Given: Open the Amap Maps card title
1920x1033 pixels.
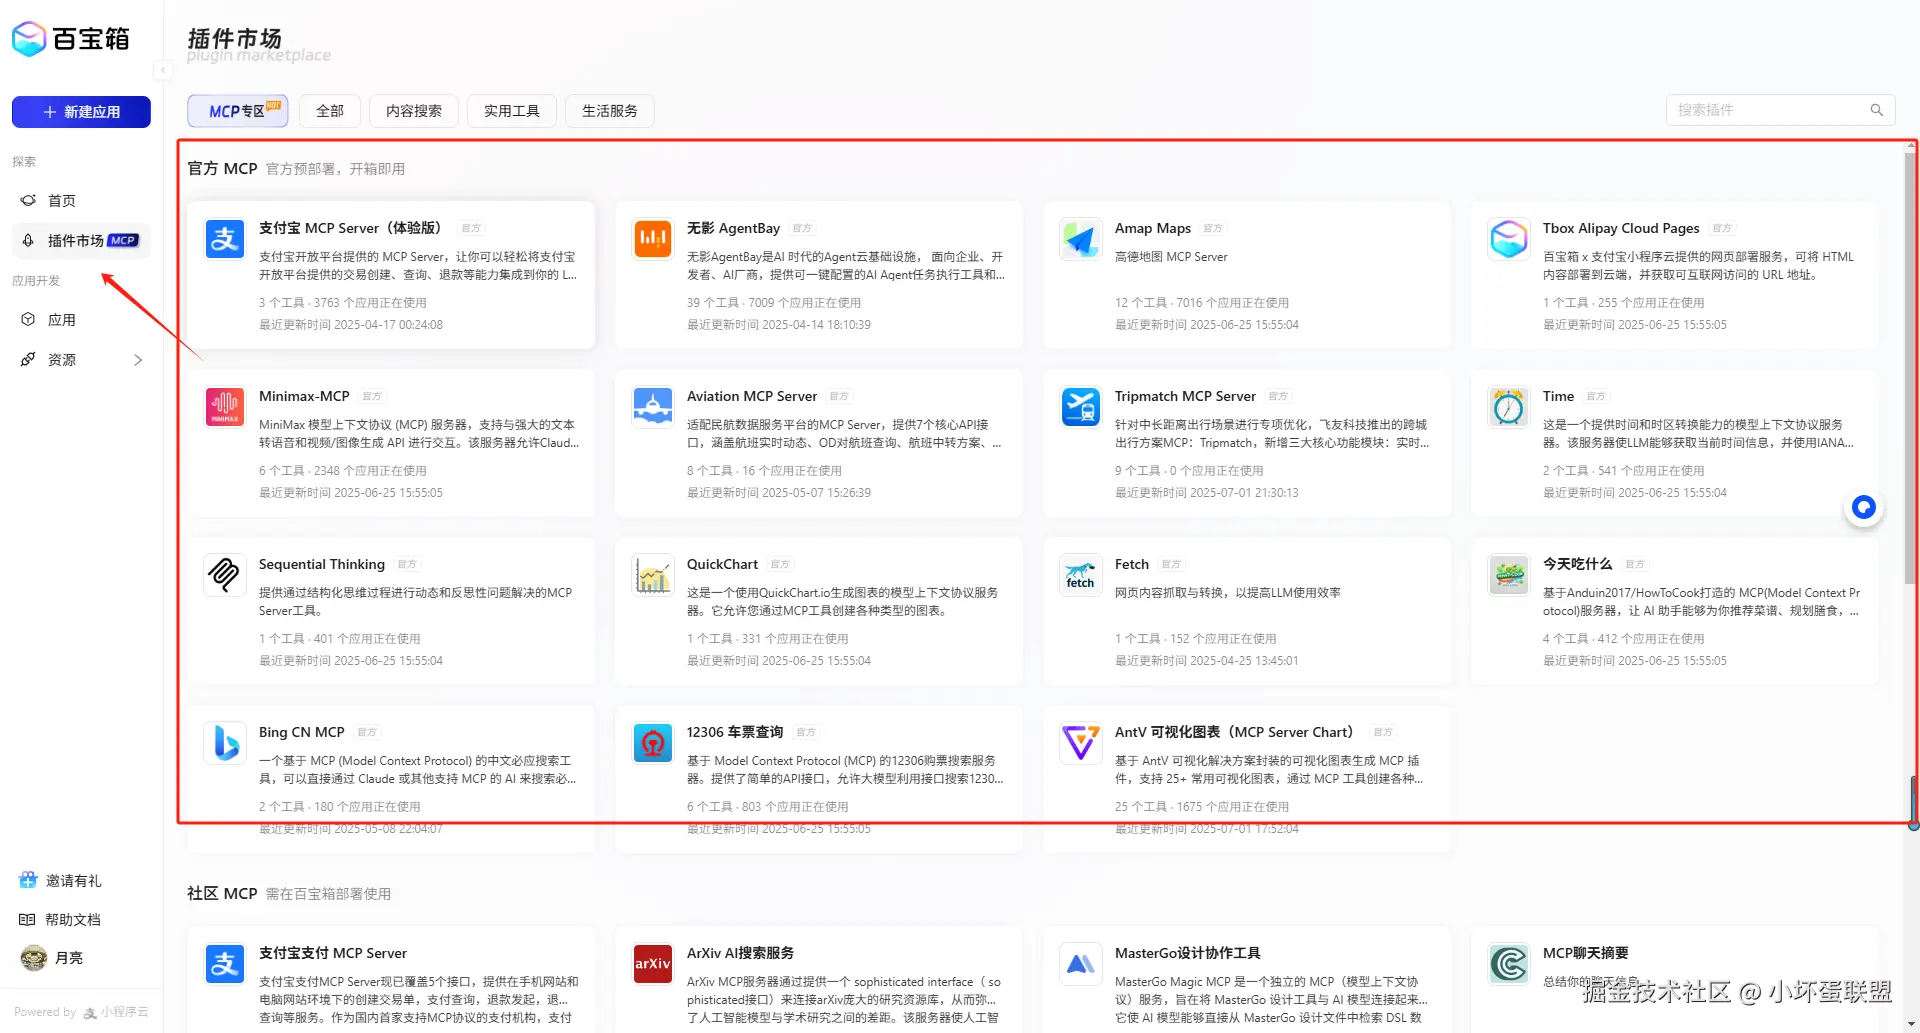Looking at the screenshot, I should pos(1153,228).
